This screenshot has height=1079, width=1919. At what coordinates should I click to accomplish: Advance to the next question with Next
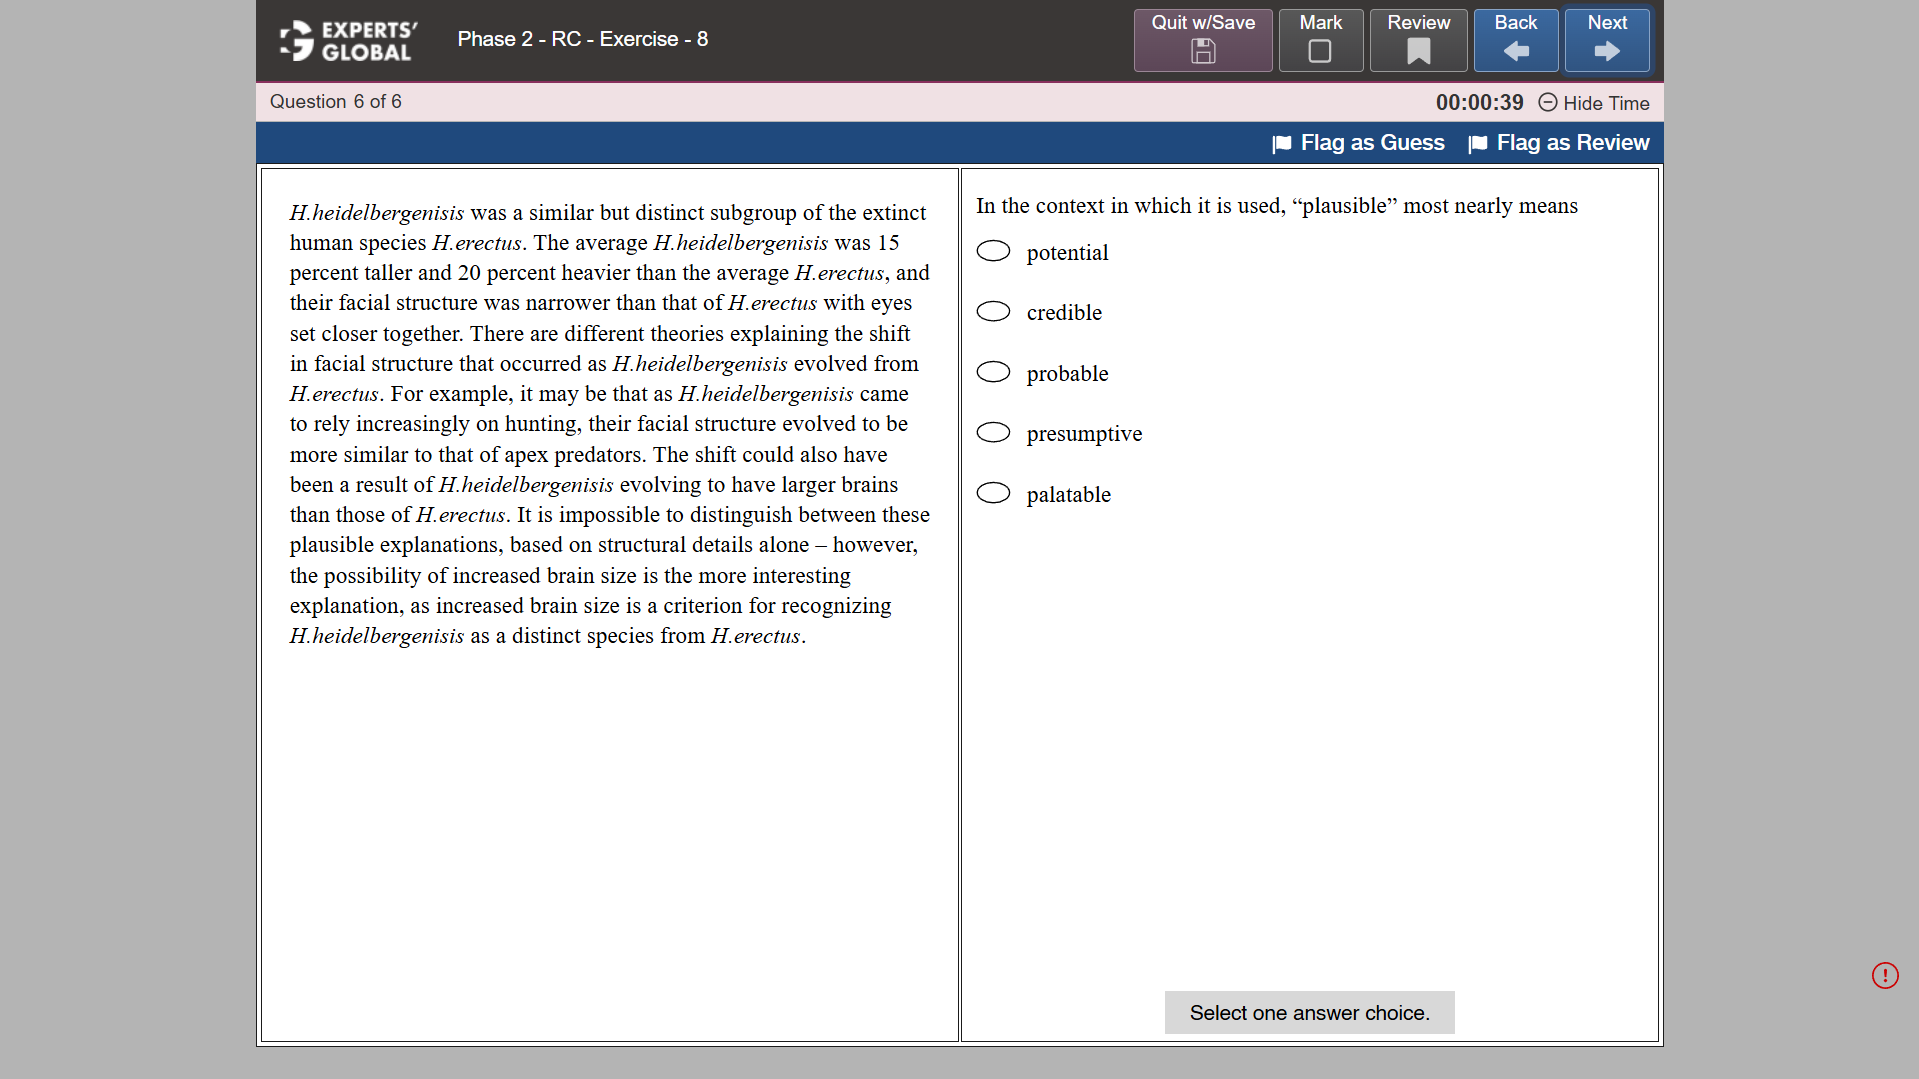click(x=1606, y=40)
